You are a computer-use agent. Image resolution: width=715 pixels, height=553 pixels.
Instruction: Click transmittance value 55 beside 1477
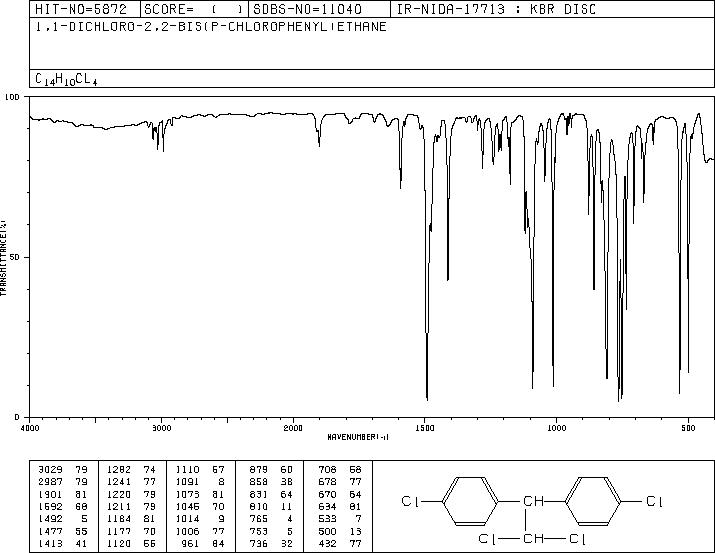pos(81,531)
